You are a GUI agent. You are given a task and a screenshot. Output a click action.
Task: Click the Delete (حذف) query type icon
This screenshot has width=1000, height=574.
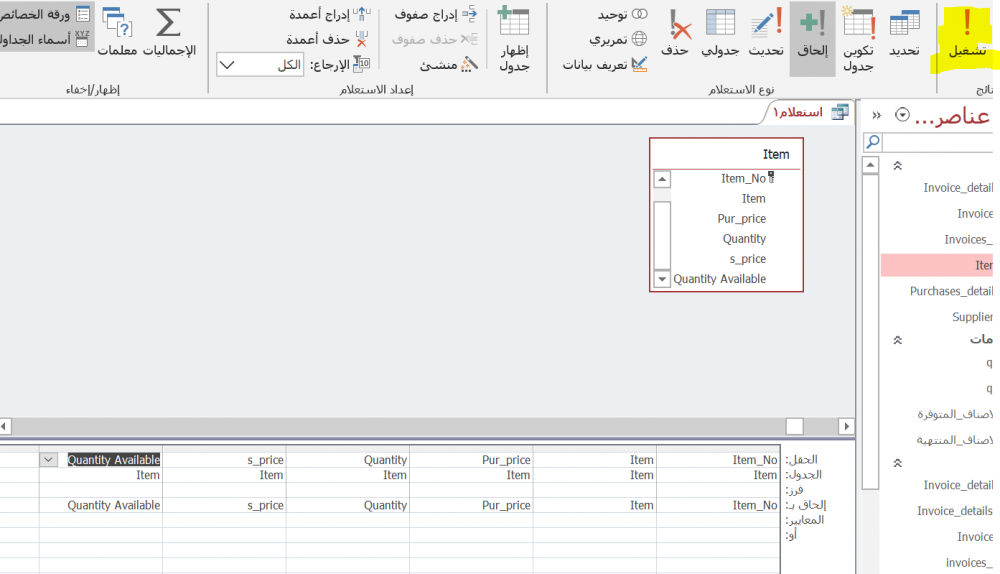(x=677, y=35)
